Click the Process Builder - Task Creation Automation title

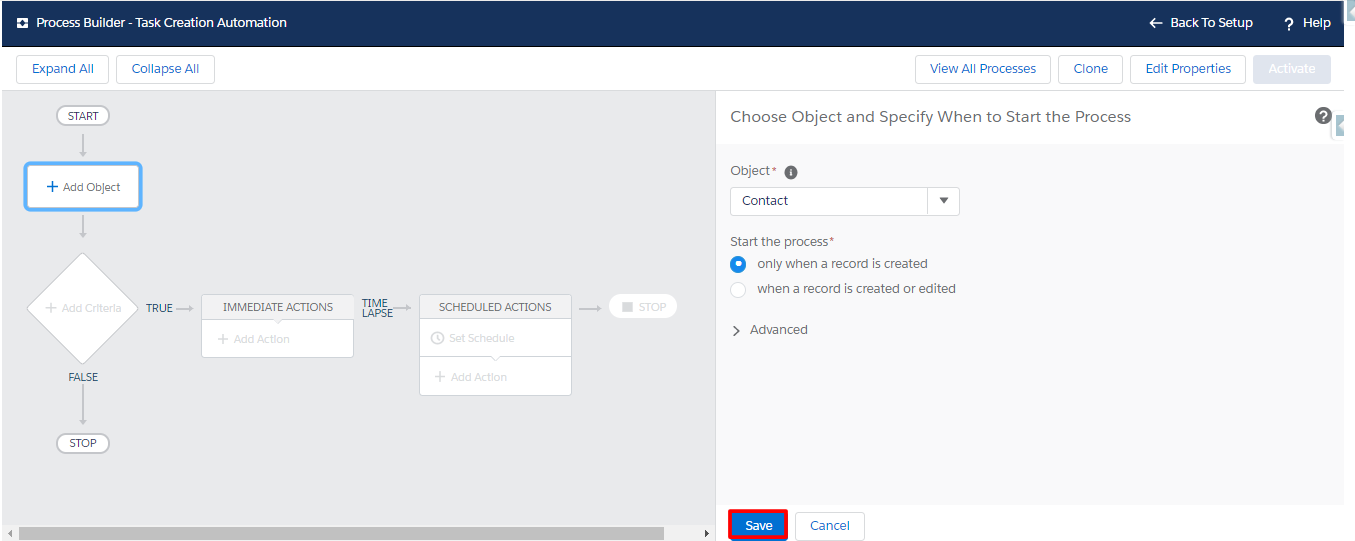(x=162, y=23)
